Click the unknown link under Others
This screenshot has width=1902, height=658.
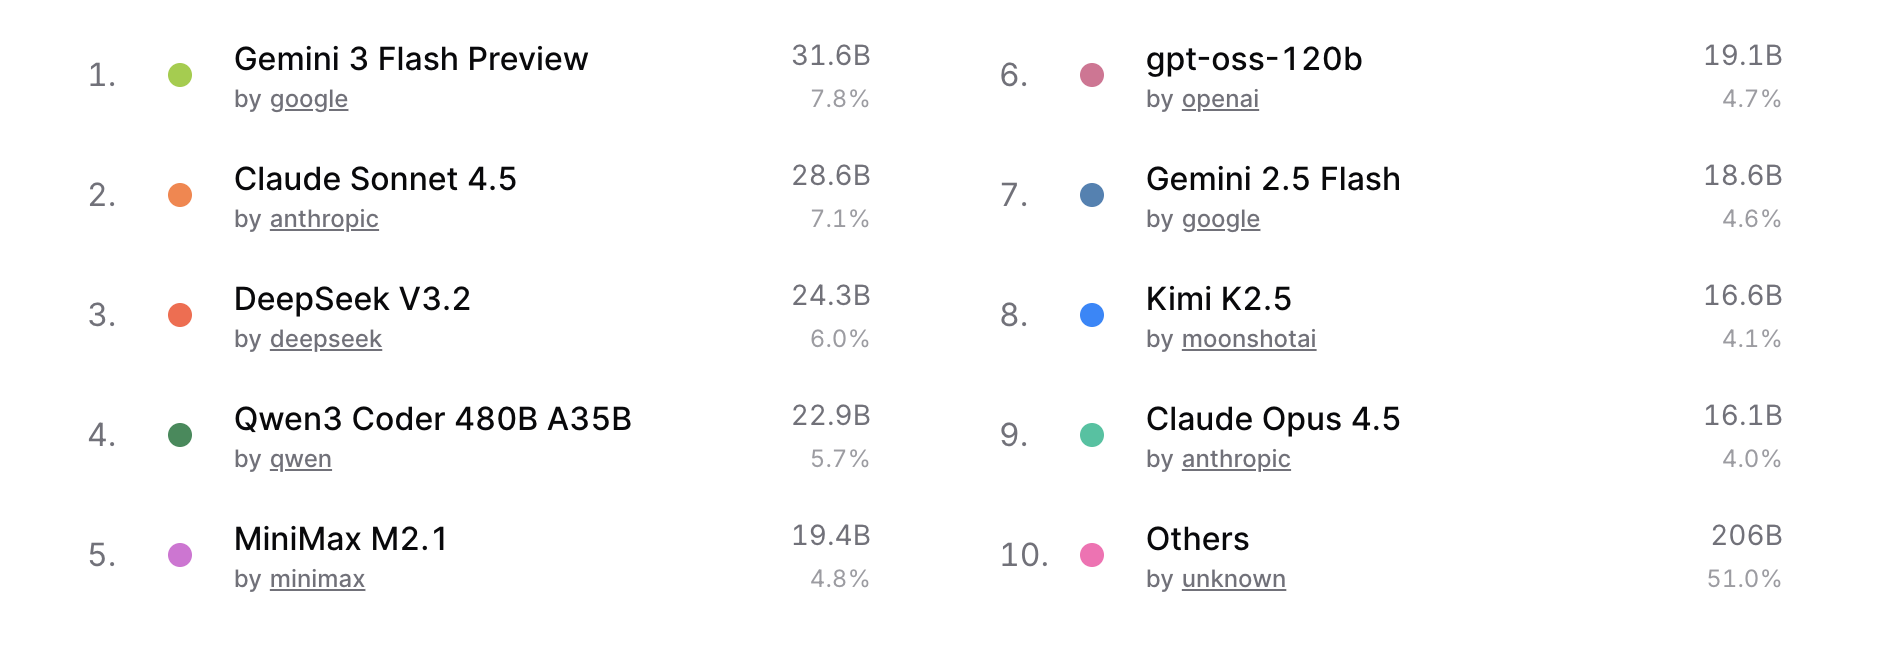1234,579
